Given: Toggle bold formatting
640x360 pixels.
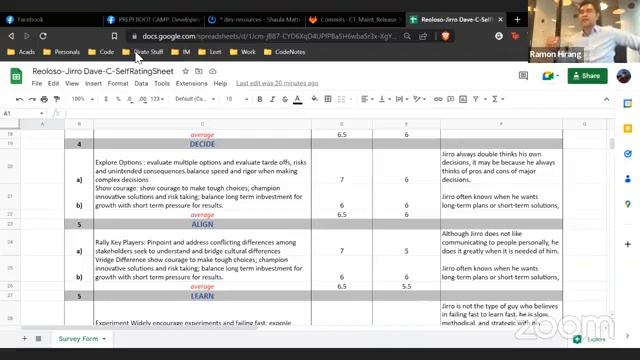Looking at the screenshot, I should (260, 99).
